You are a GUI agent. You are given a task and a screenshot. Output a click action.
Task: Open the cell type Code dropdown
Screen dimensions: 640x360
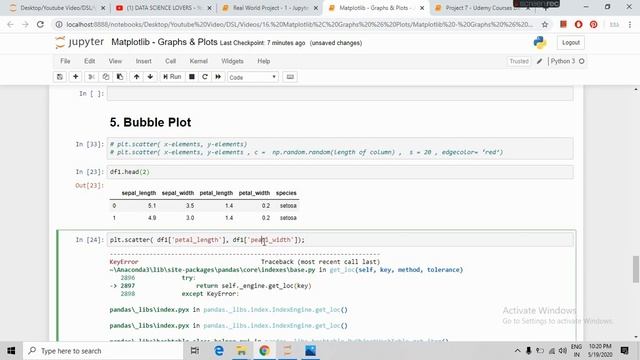pos(253,77)
